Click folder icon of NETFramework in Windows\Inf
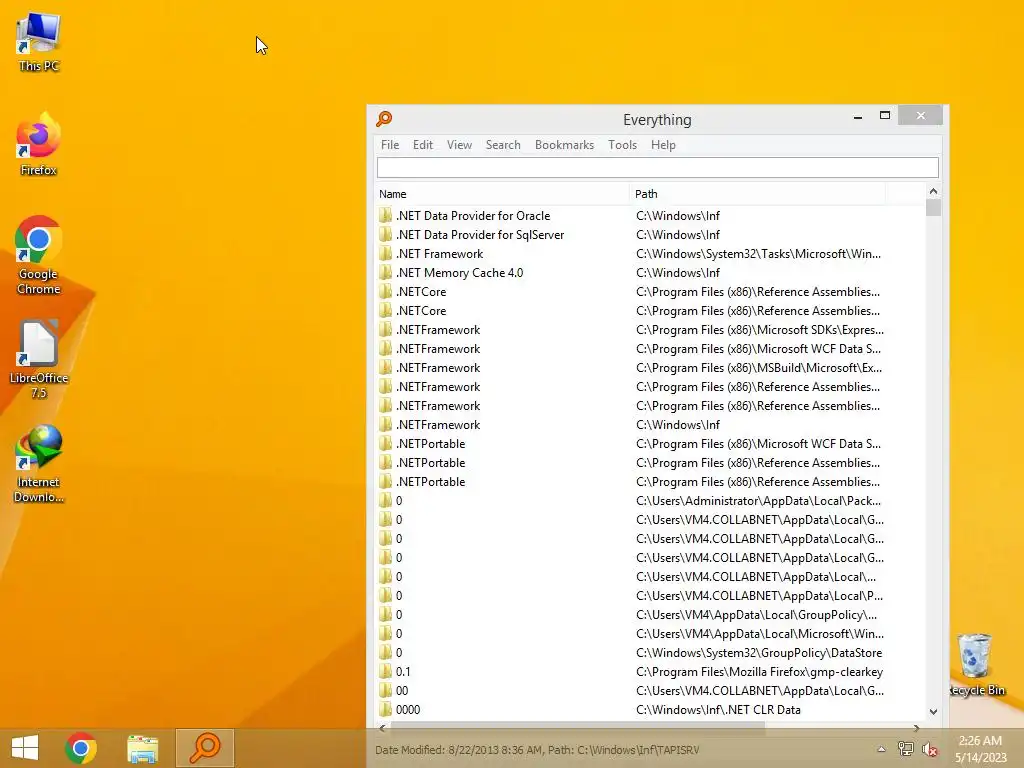Screen dimensions: 1024x768 coord(385,424)
